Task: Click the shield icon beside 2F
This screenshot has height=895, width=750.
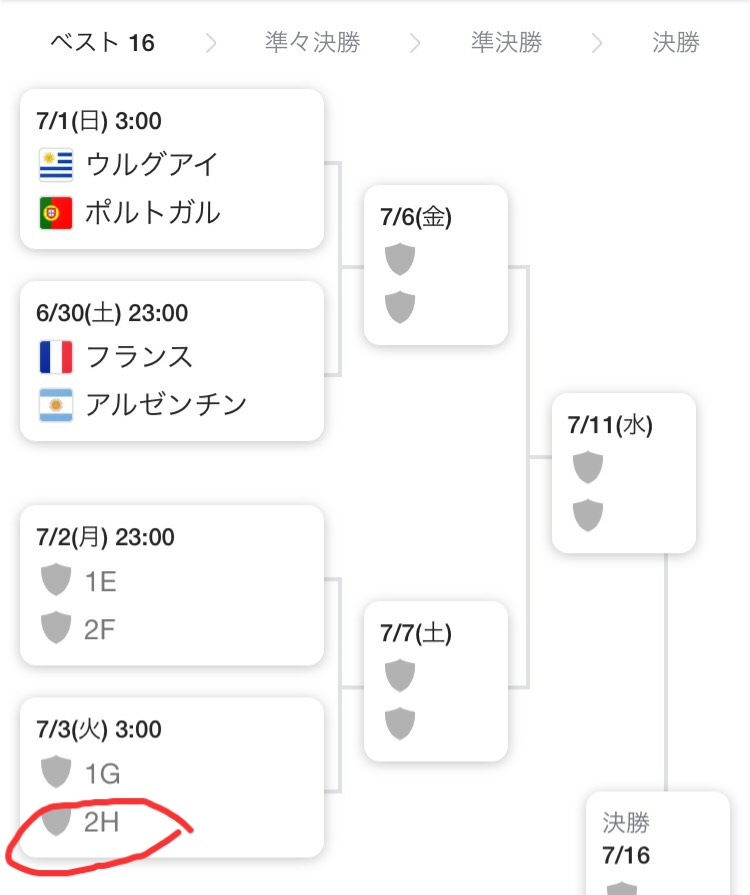Action: coord(56,628)
